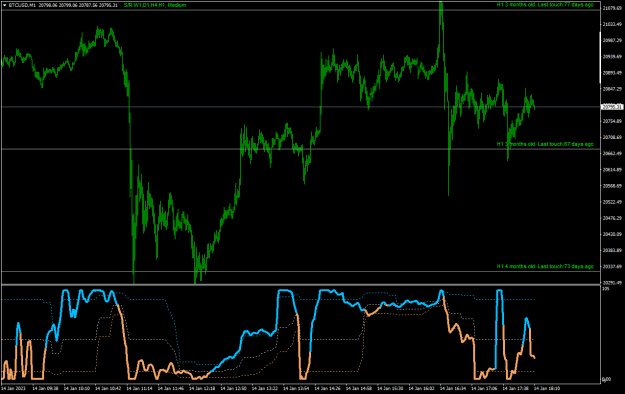Click the 20476.29 price axis value
625x394 pixels.
tap(612, 218)
